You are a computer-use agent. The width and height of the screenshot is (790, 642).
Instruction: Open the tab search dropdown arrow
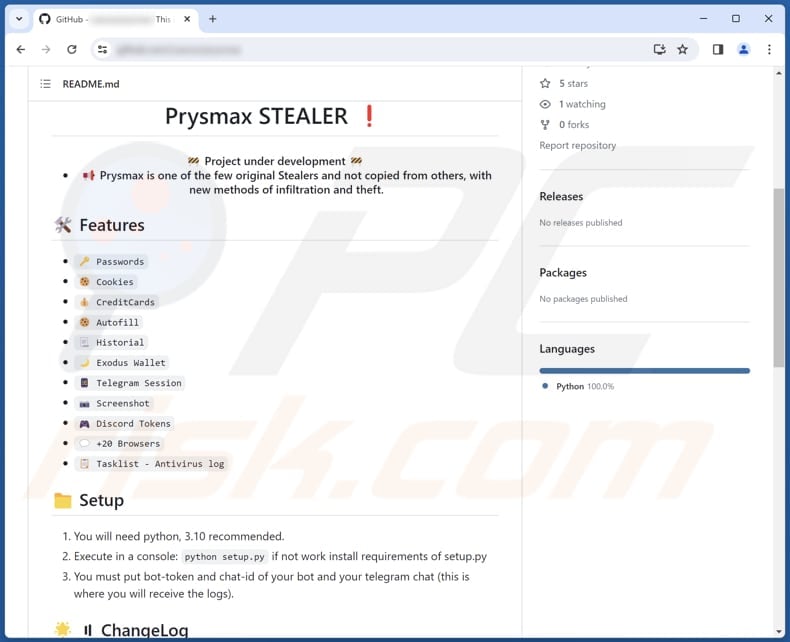pos(19,19)
